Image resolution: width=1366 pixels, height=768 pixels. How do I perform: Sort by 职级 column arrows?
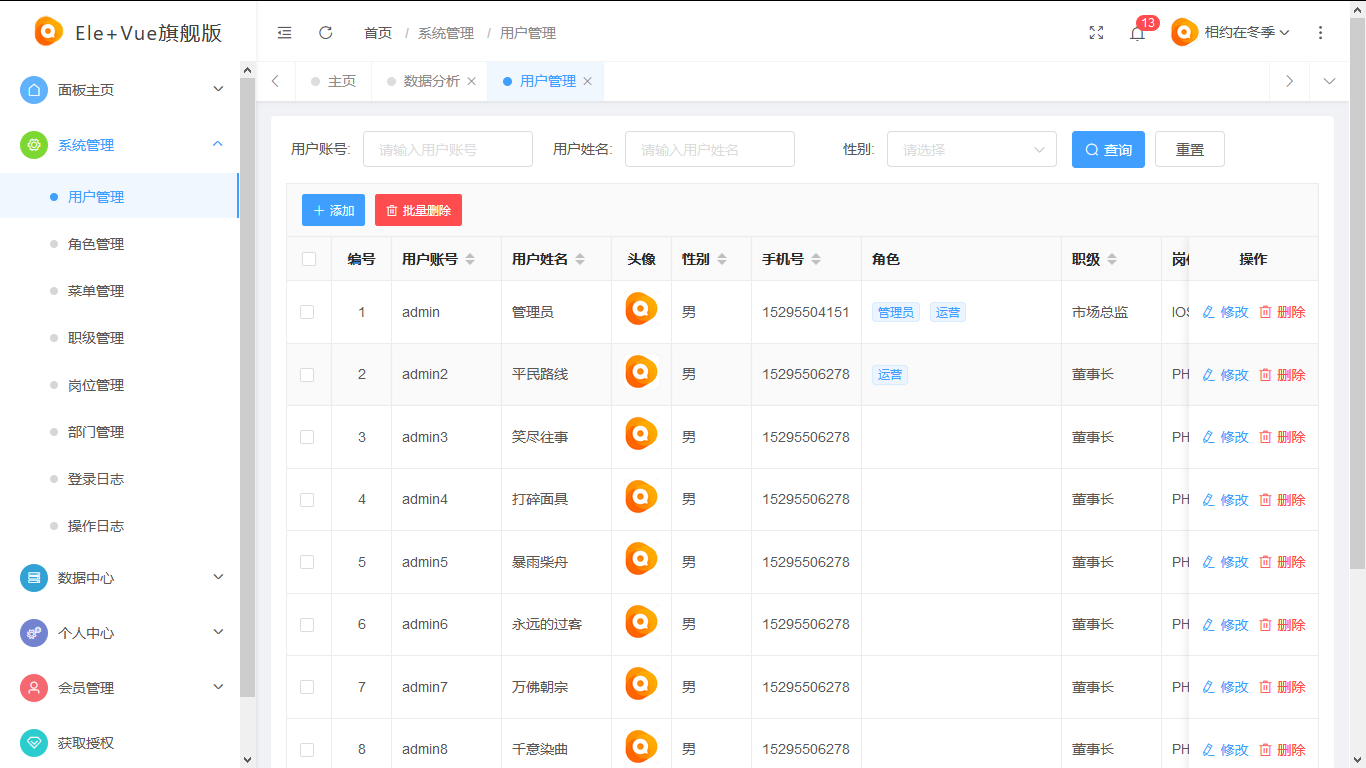click(1112, 259)
